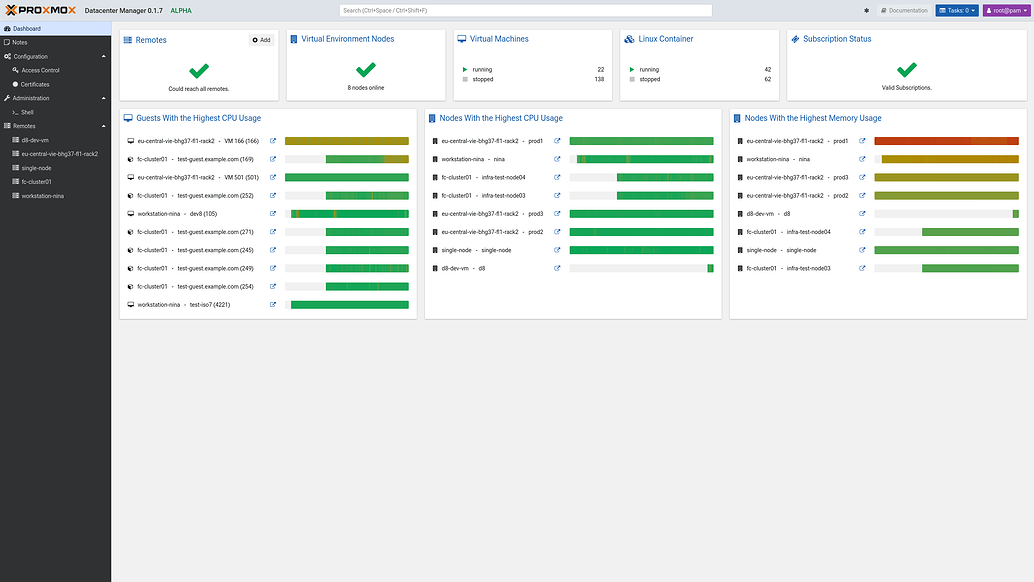Open external link for VM 166 guest
Image resolution: width=1034 pixels, height=582 pixels.
click(272, 141)
